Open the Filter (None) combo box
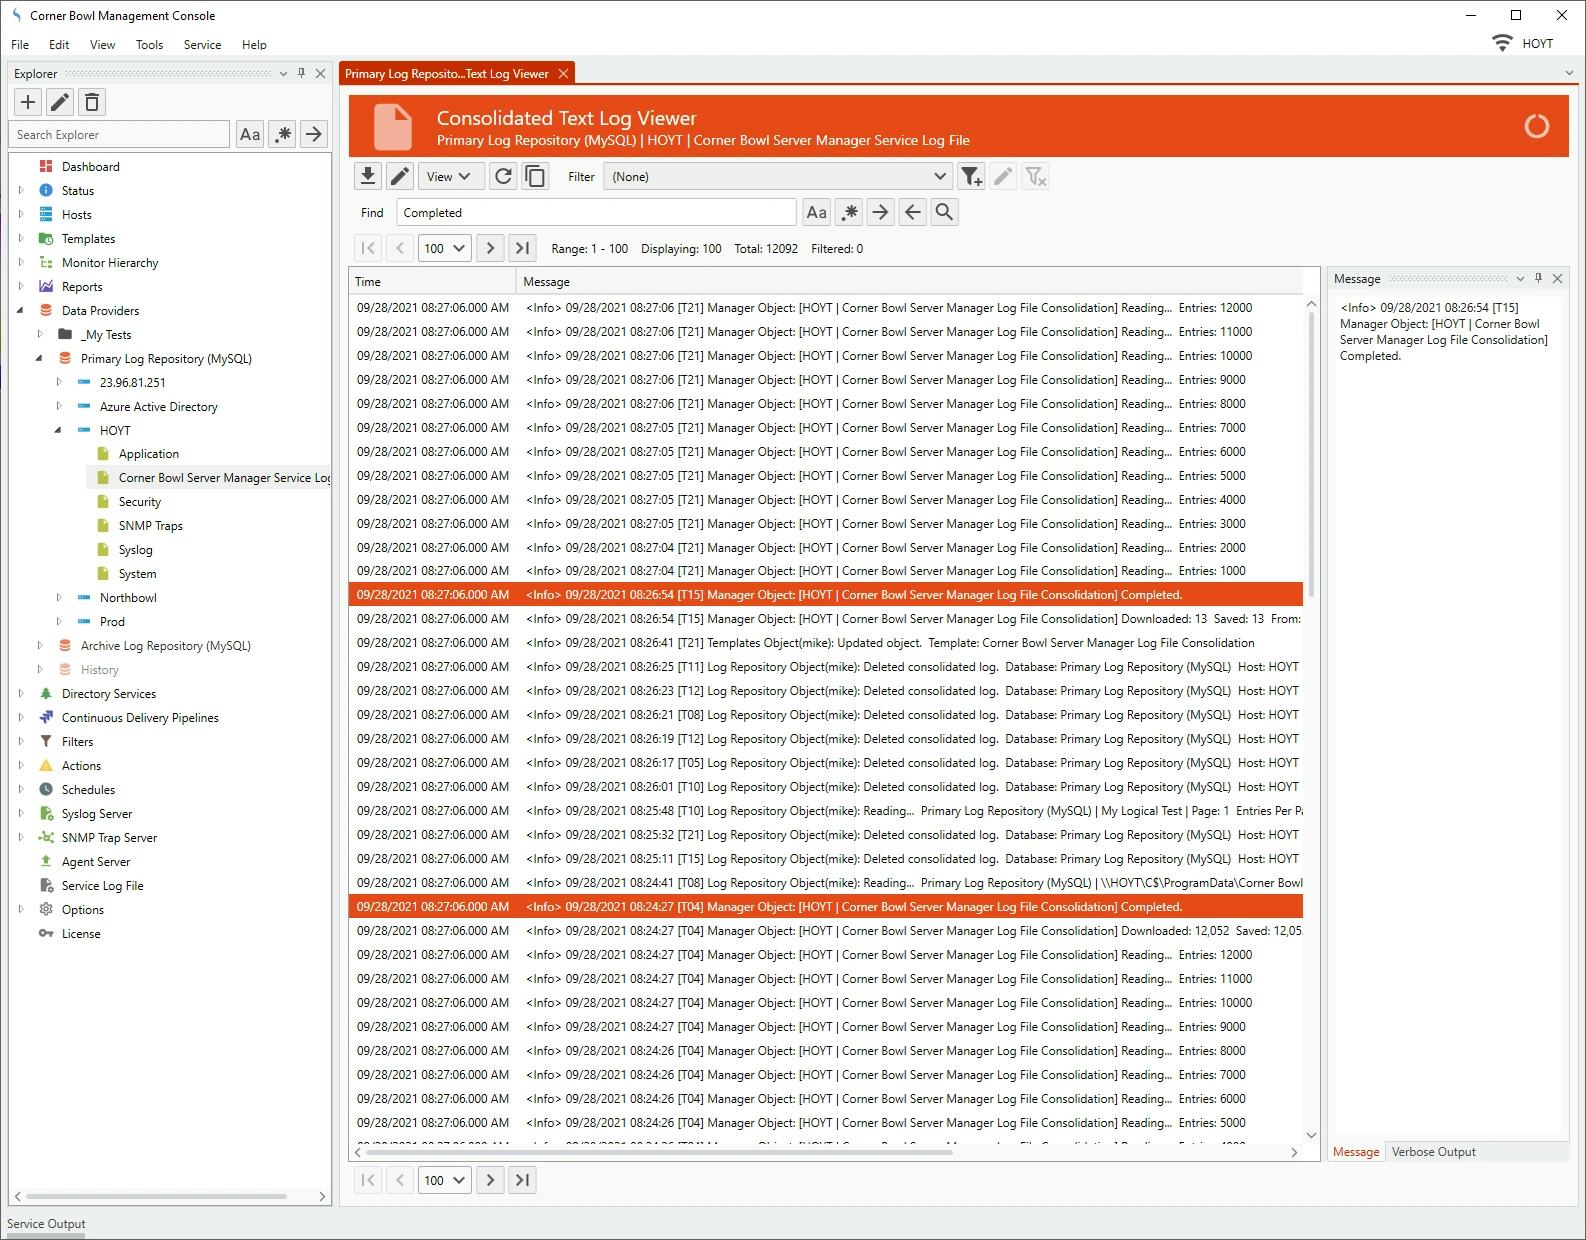The image size is (1586, 1240). 778,176
